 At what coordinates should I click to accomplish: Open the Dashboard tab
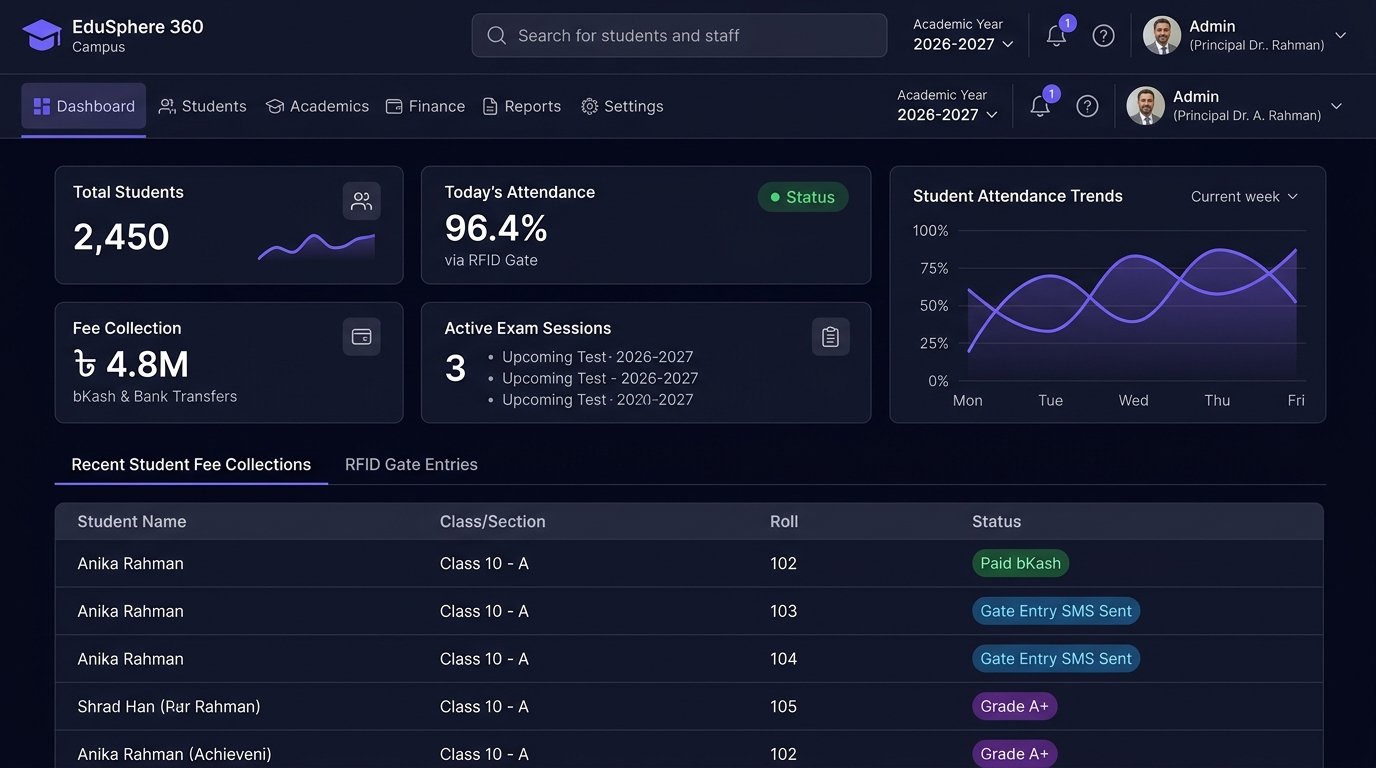click(84, 106)
